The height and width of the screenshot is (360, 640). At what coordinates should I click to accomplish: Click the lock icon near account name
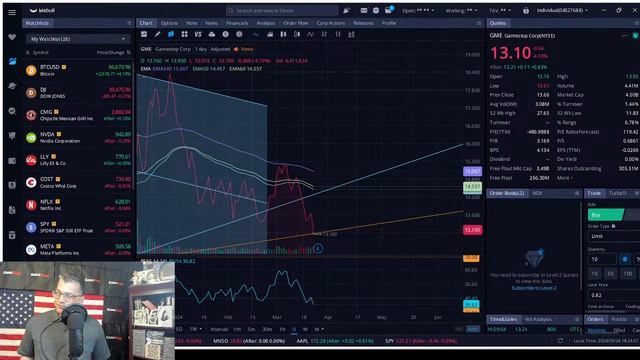click(x=526, y=10)
